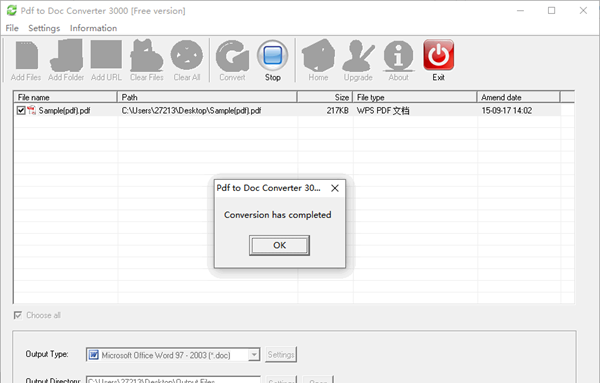The height and width of the screenshot is (383, 600).
Task: Open the Home toolbar icon
Action: point(318,56)
